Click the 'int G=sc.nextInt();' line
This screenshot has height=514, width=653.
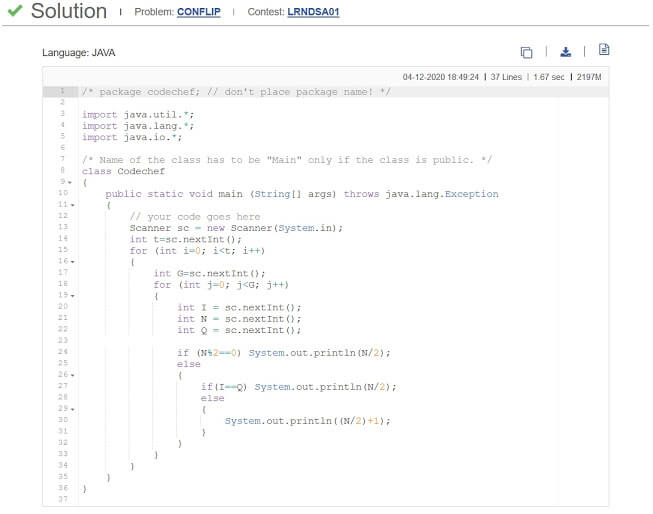pos(209,273)
